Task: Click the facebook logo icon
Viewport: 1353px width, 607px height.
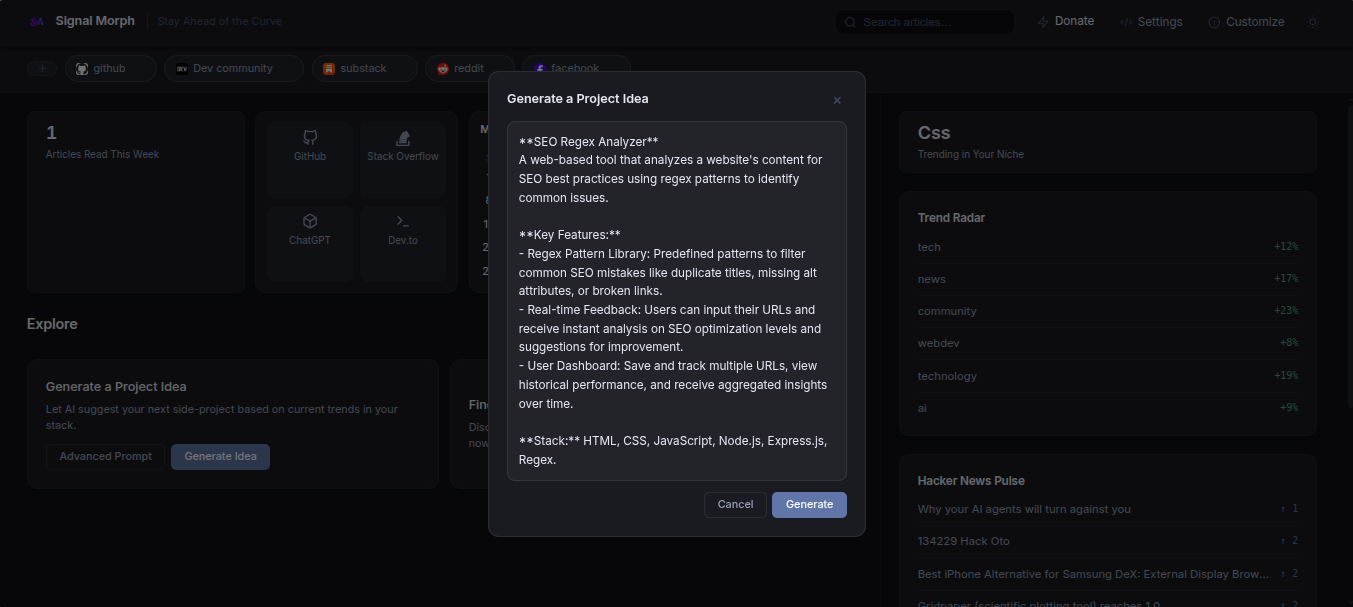Action: pyautogui.click(x=540, y=69)
